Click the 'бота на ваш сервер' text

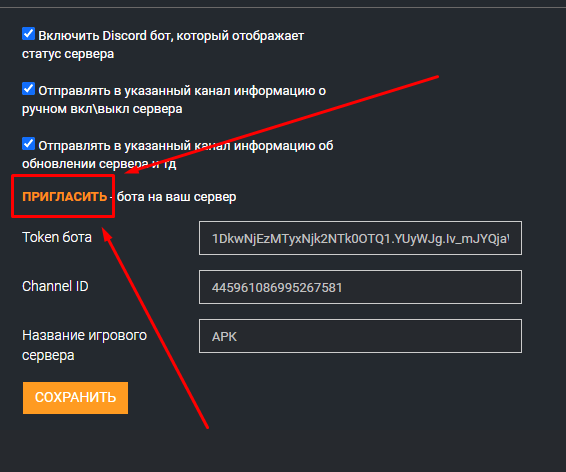point(177,197)
